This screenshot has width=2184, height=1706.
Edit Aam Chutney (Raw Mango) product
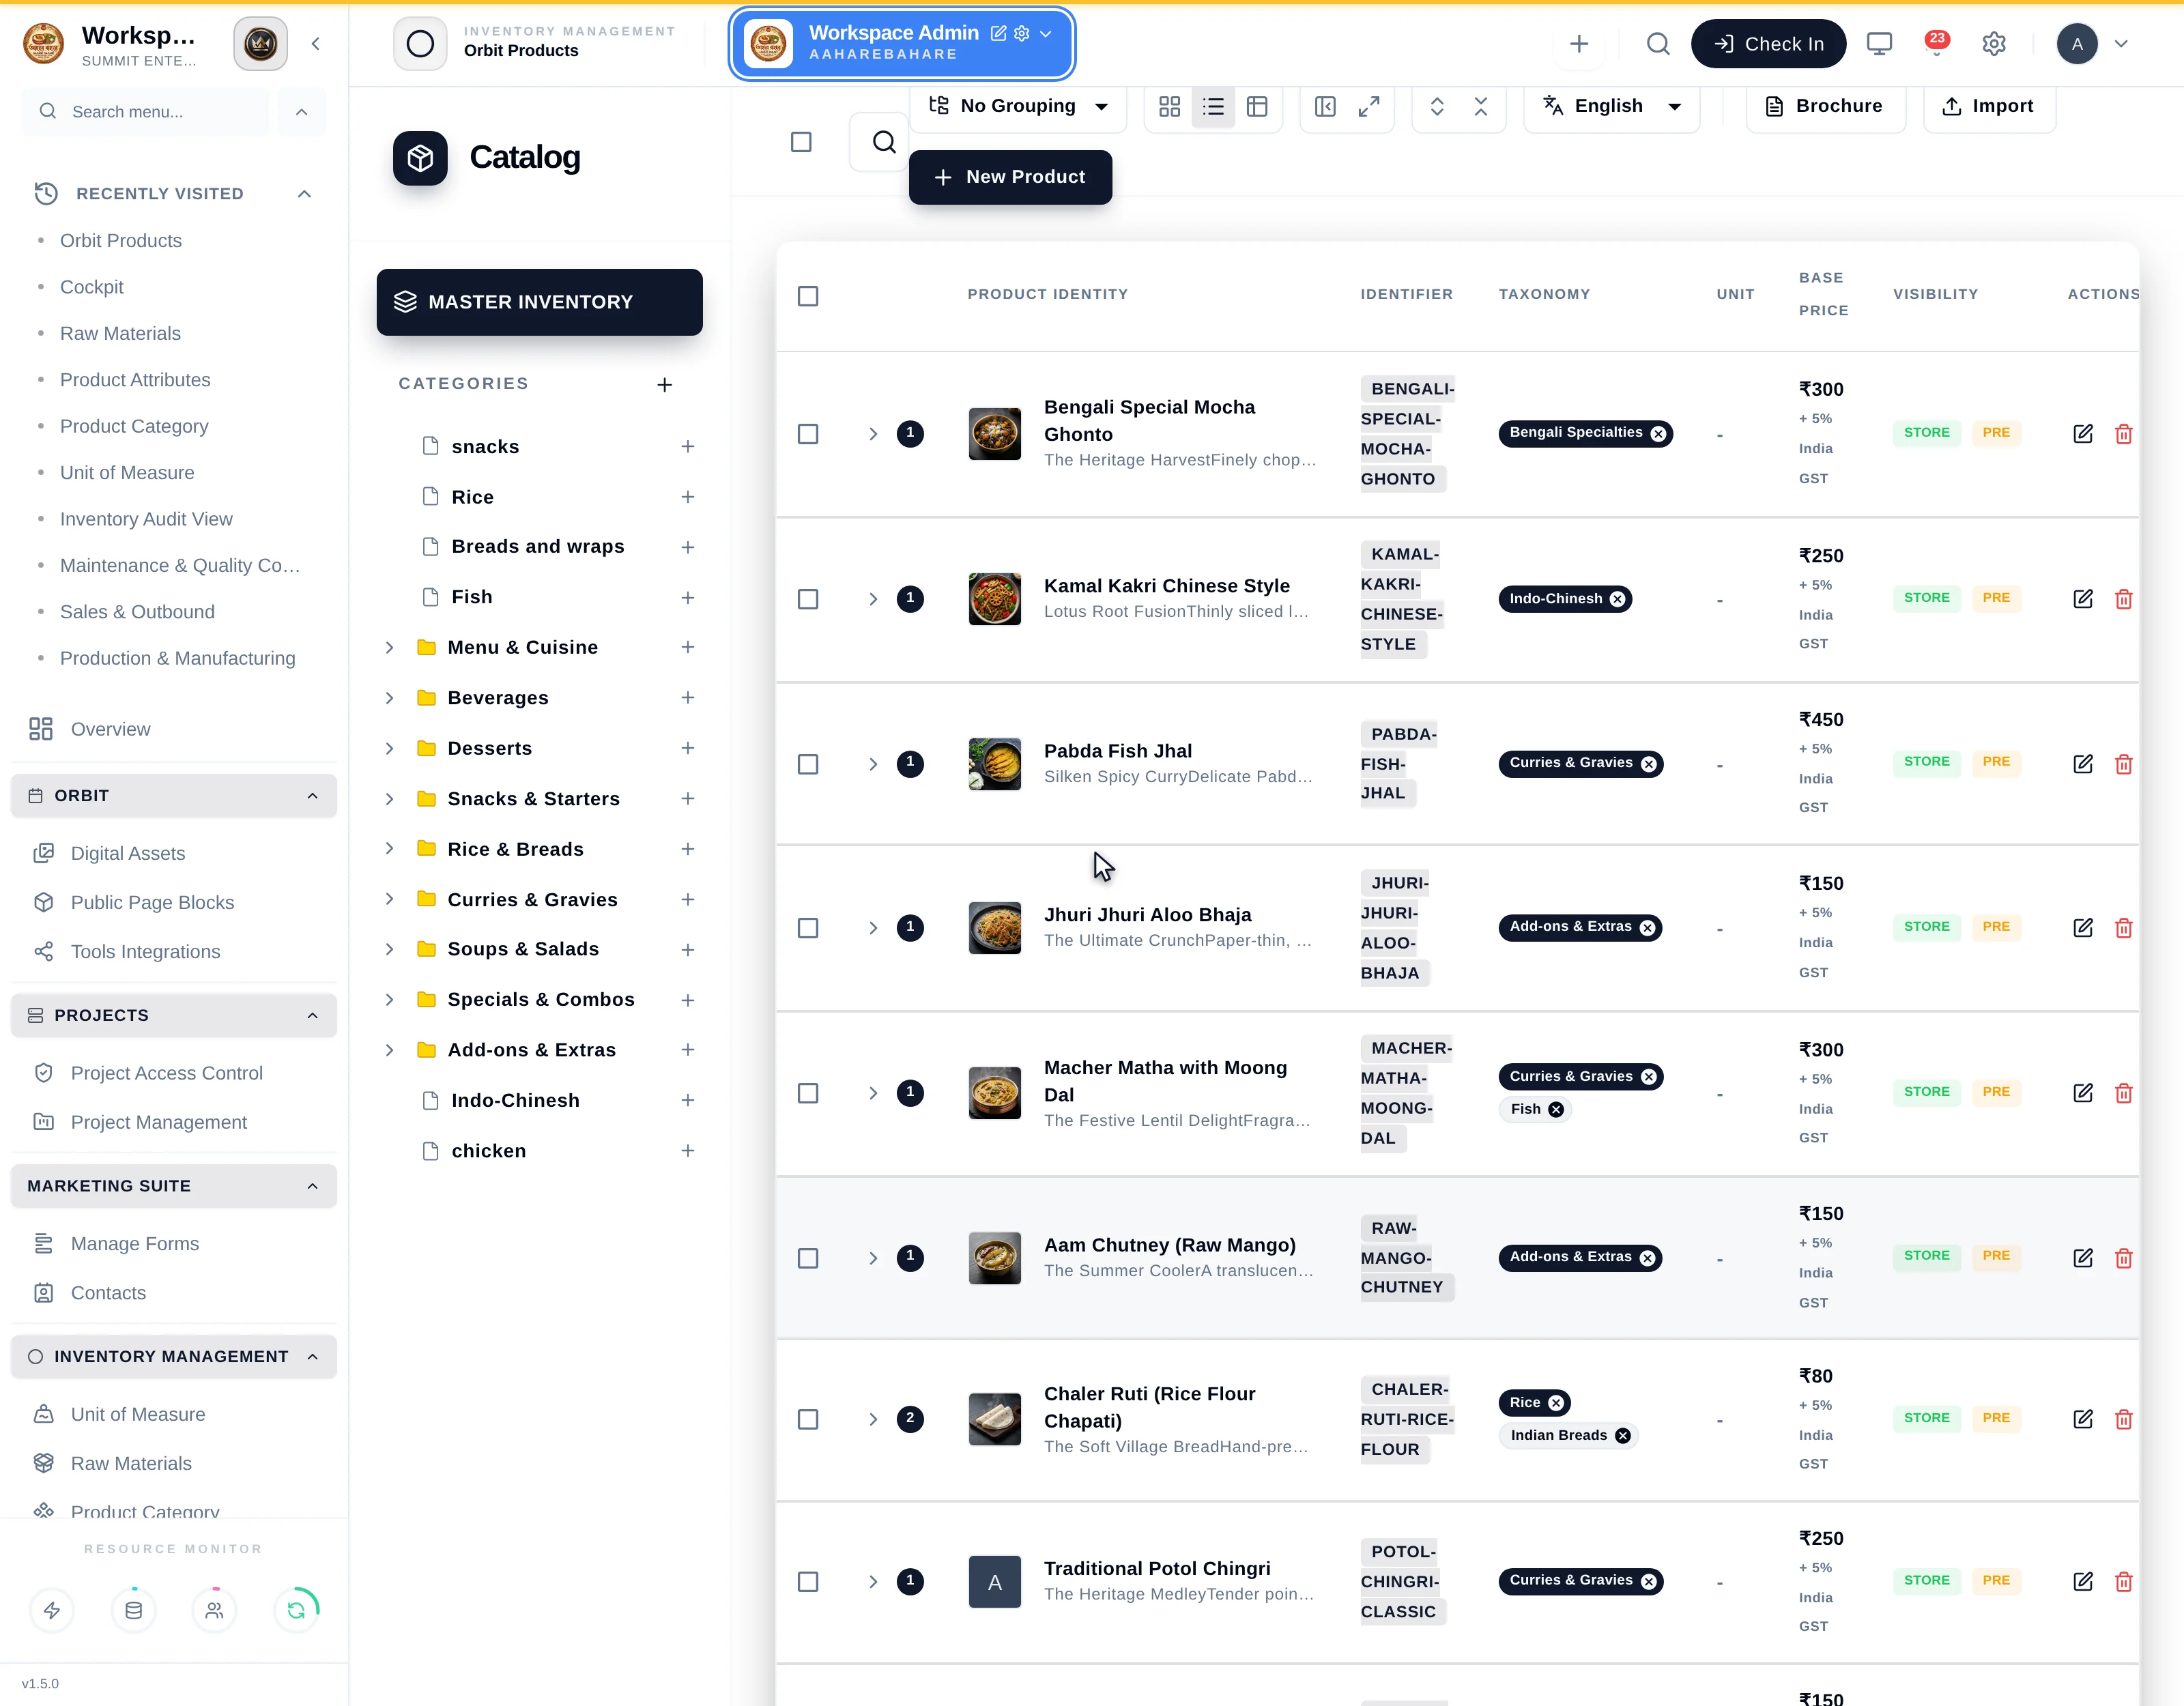click(2083, 1258)
